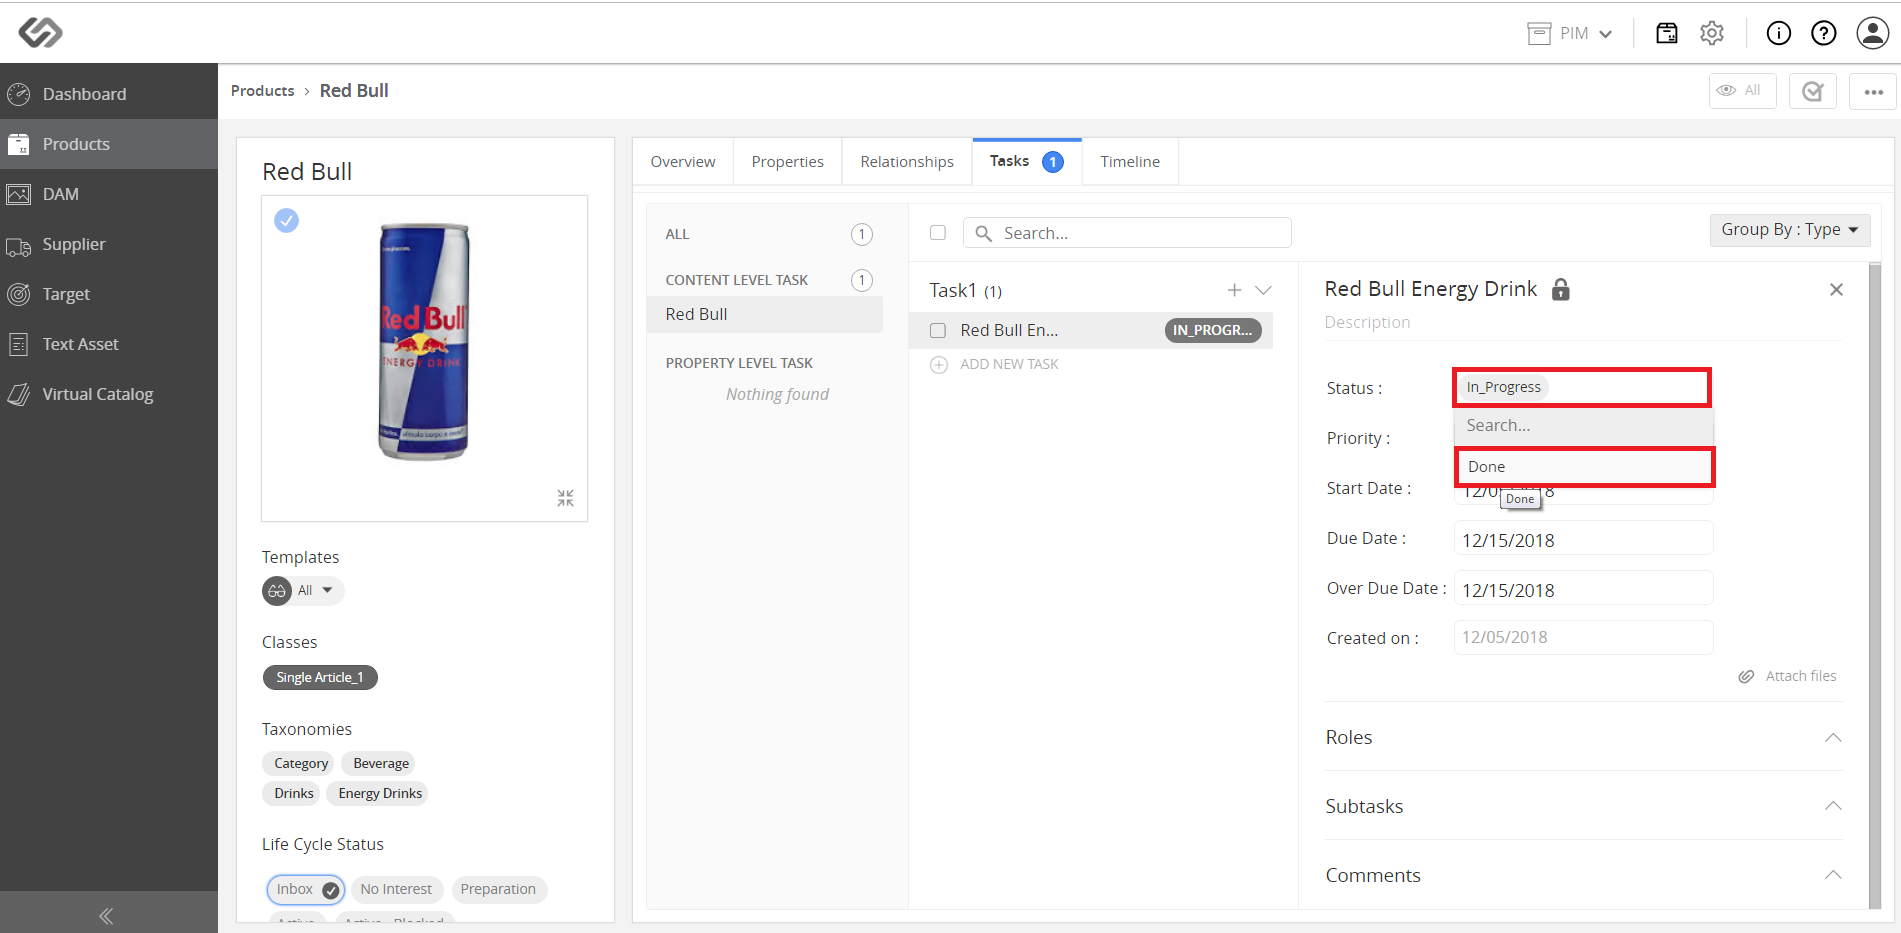This screenshot has height=933, width=1901.
Task: Switch to the Timeline tab
Action: pos(1130,162)
